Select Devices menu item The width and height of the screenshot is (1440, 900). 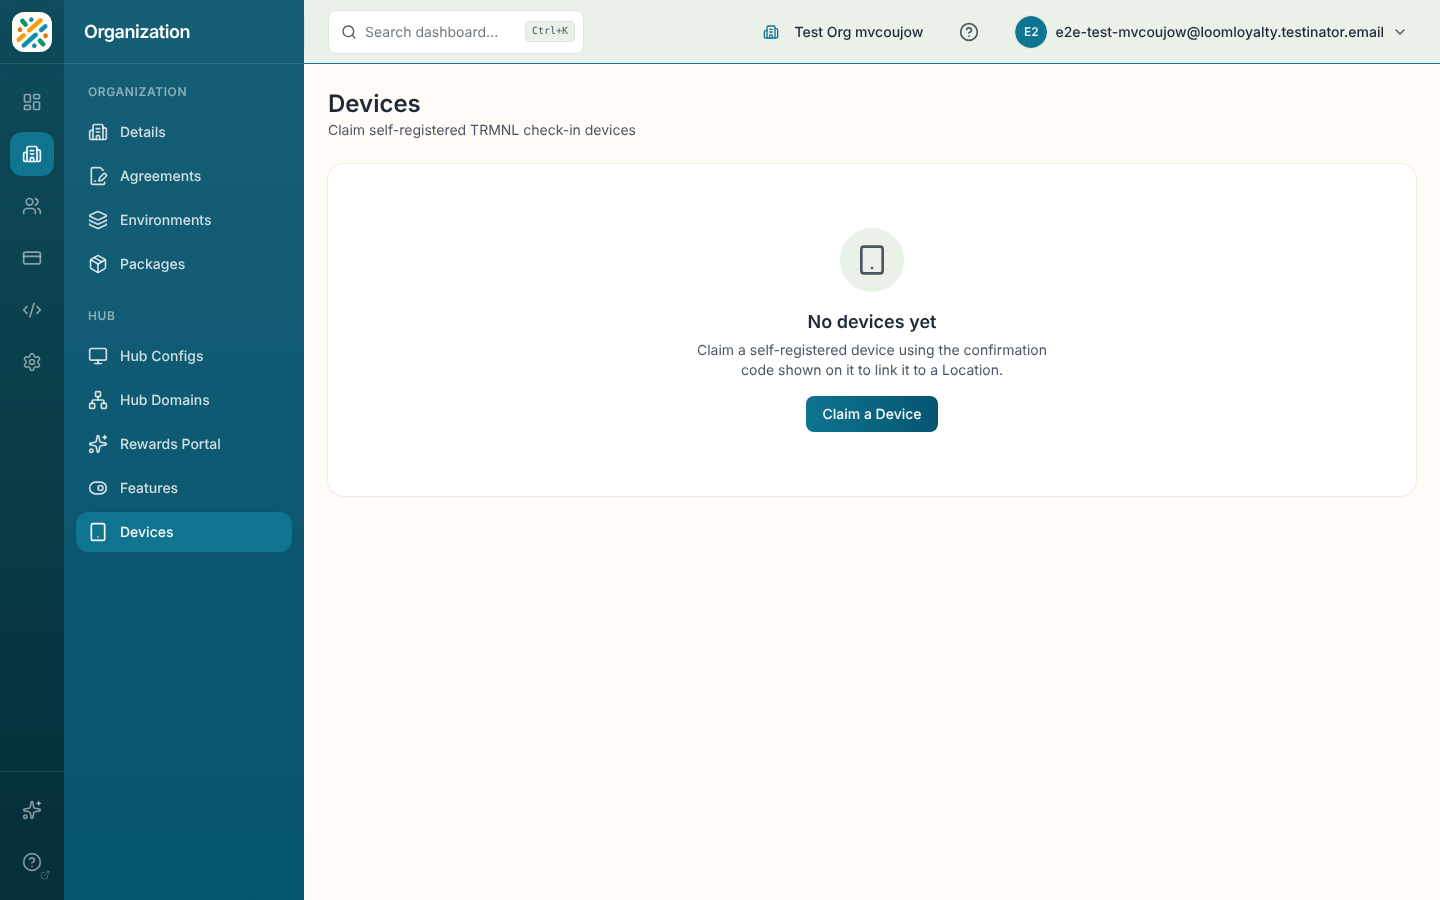pyautogui.click(x=184, y=532)
